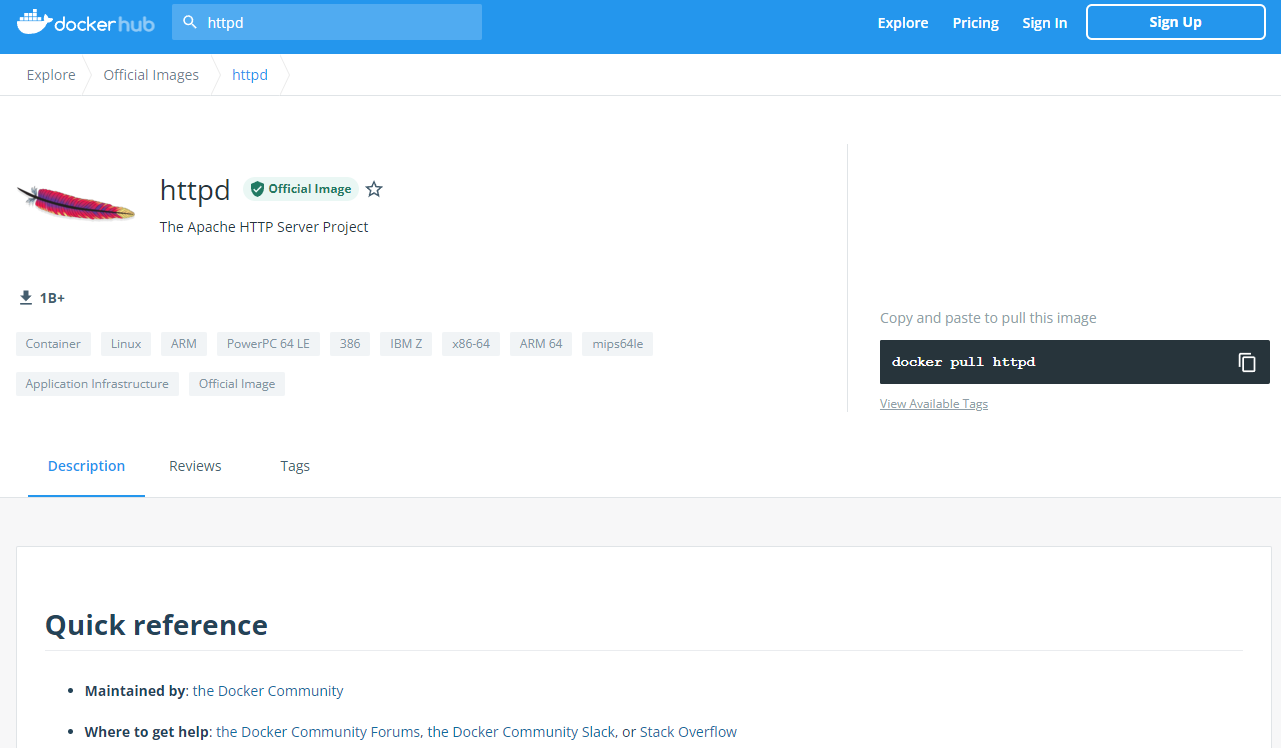Click the Quick reference heading
The height and width of the screenshot is (748, 1281).
[x=156, y=625]
